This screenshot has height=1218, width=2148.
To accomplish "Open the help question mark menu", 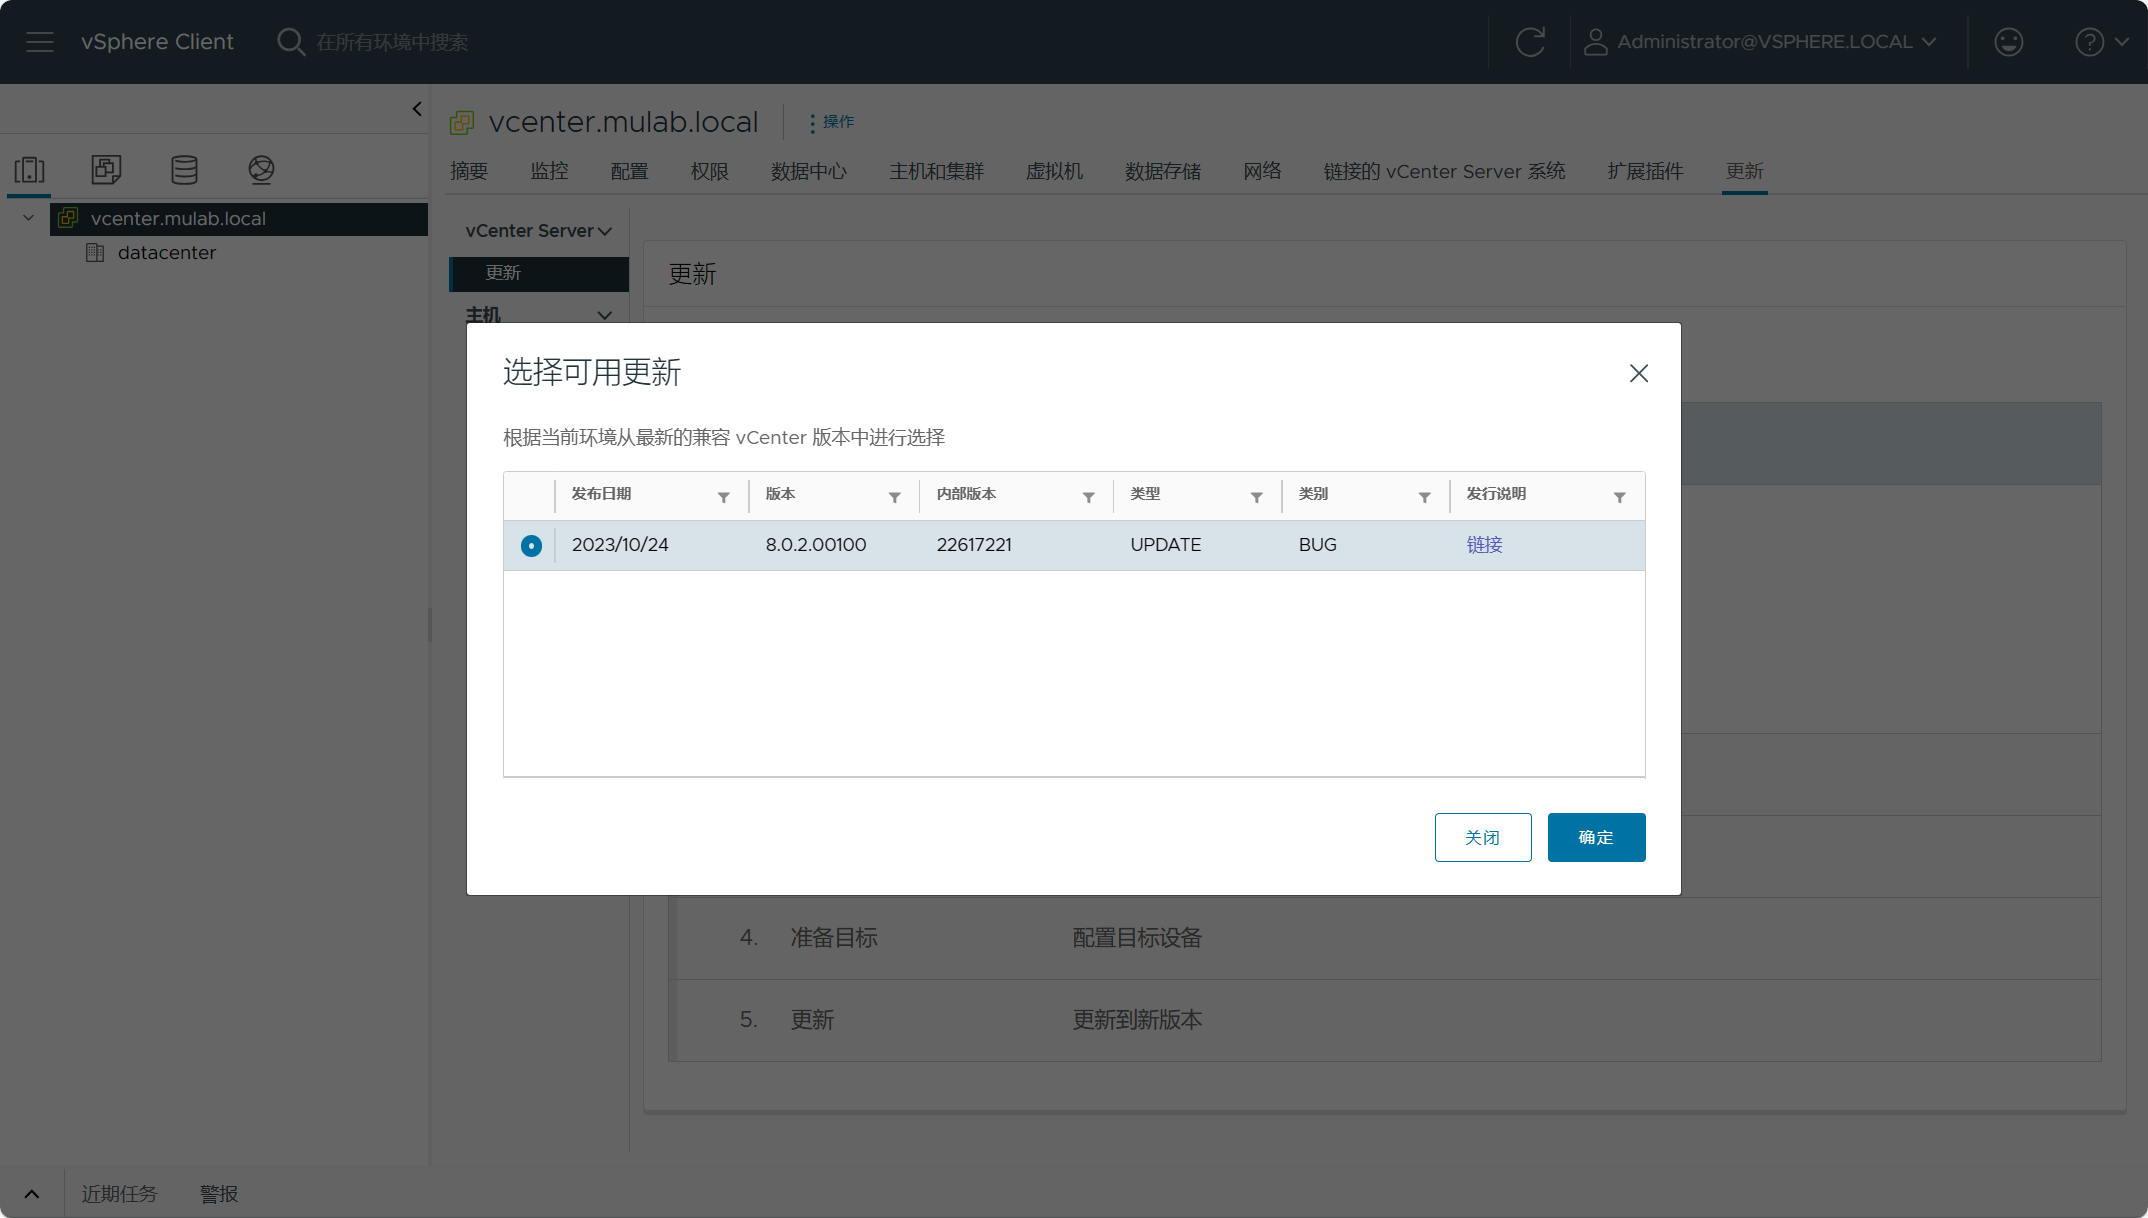I will tap(2102, 42).
